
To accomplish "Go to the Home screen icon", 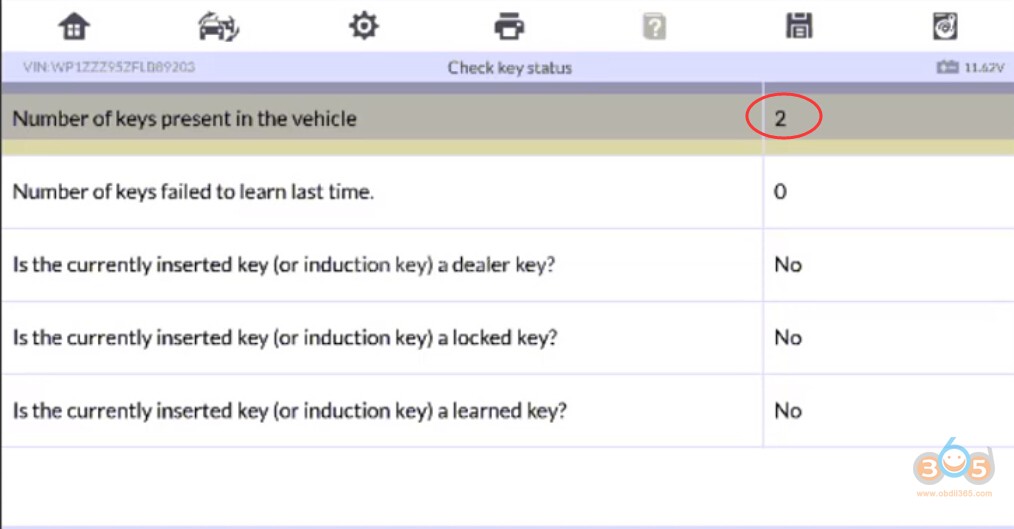I will point(74,26).
